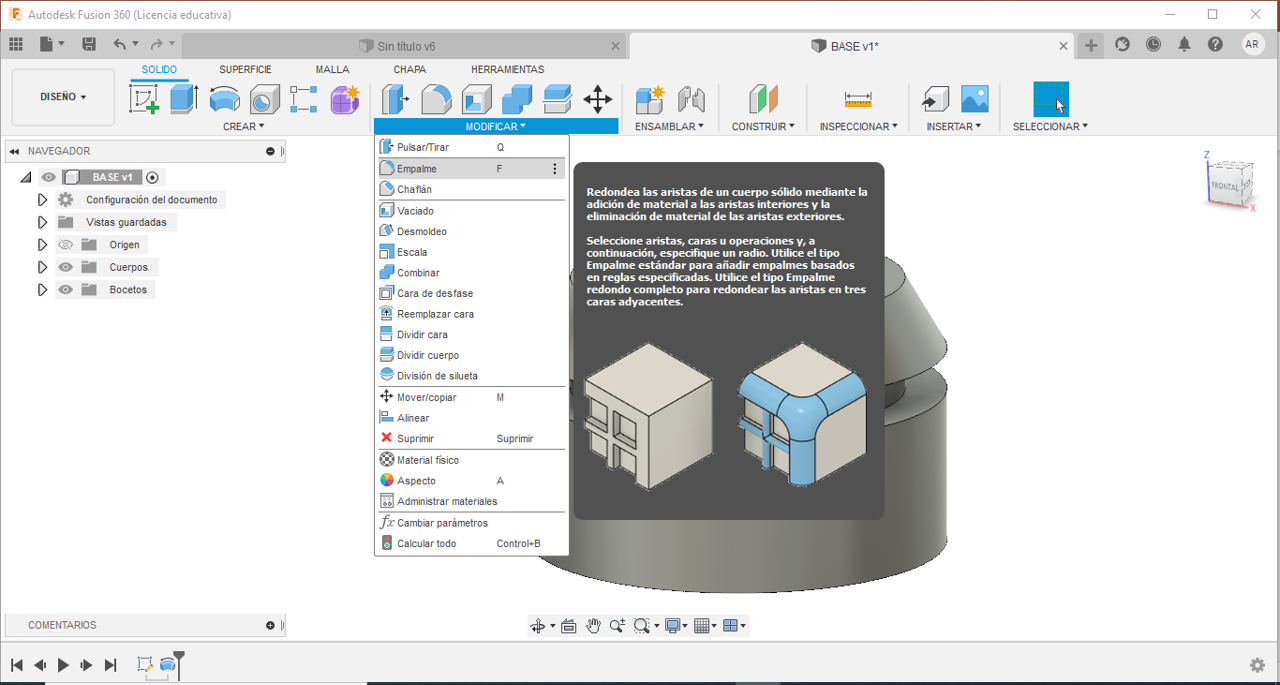Image resolution: width=1280 pixels, height=685 pixels.
Task: Open the SELECCIONAR dropdown menu
Action: click(x=1050, y=127)
